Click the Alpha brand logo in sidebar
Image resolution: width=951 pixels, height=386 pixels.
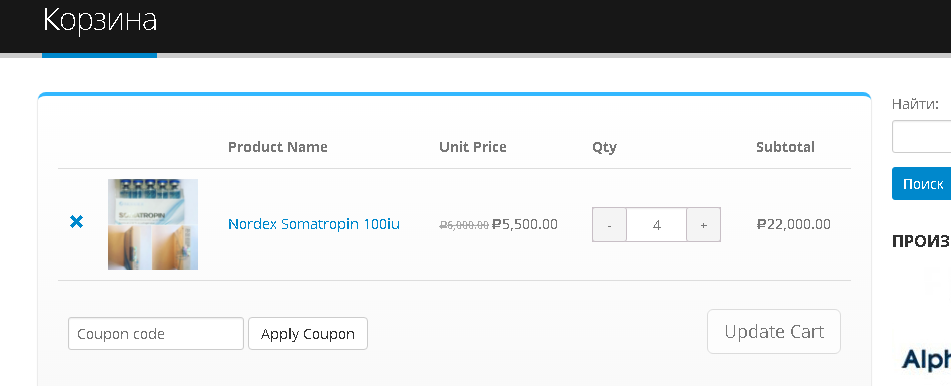click(926, 359)
